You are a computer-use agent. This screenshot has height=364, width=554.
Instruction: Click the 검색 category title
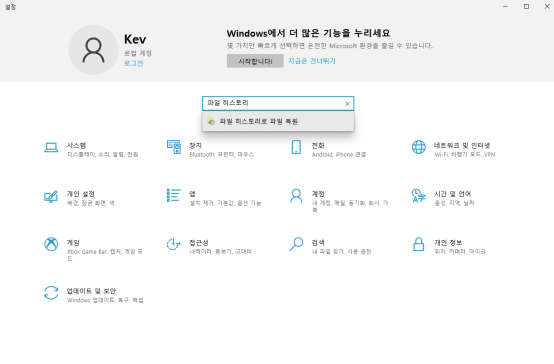click(x=318, y=242)
